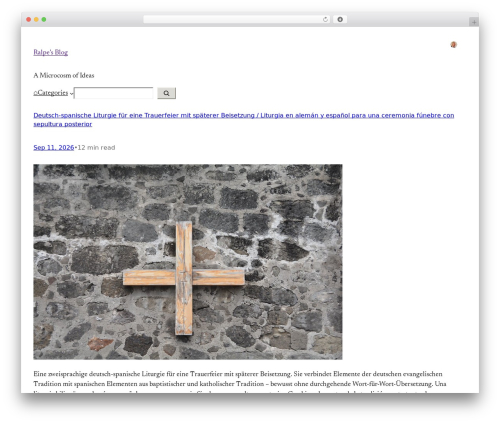Click the Sep 11, 2026 date link
This screenshot has width=500, height=423.
coord(54,148)
